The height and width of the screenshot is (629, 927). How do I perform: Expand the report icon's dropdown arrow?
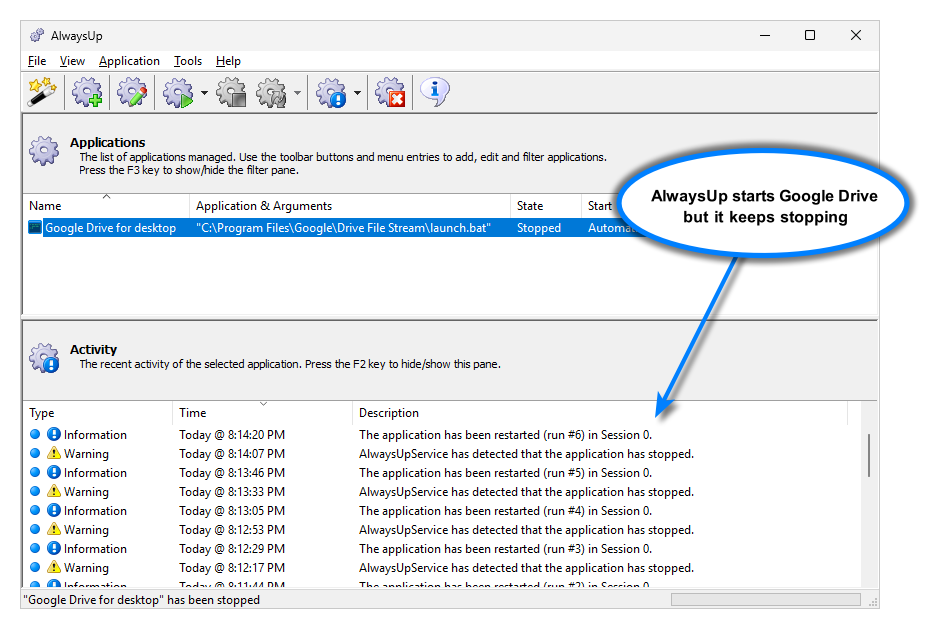click(x=357, y=92)
